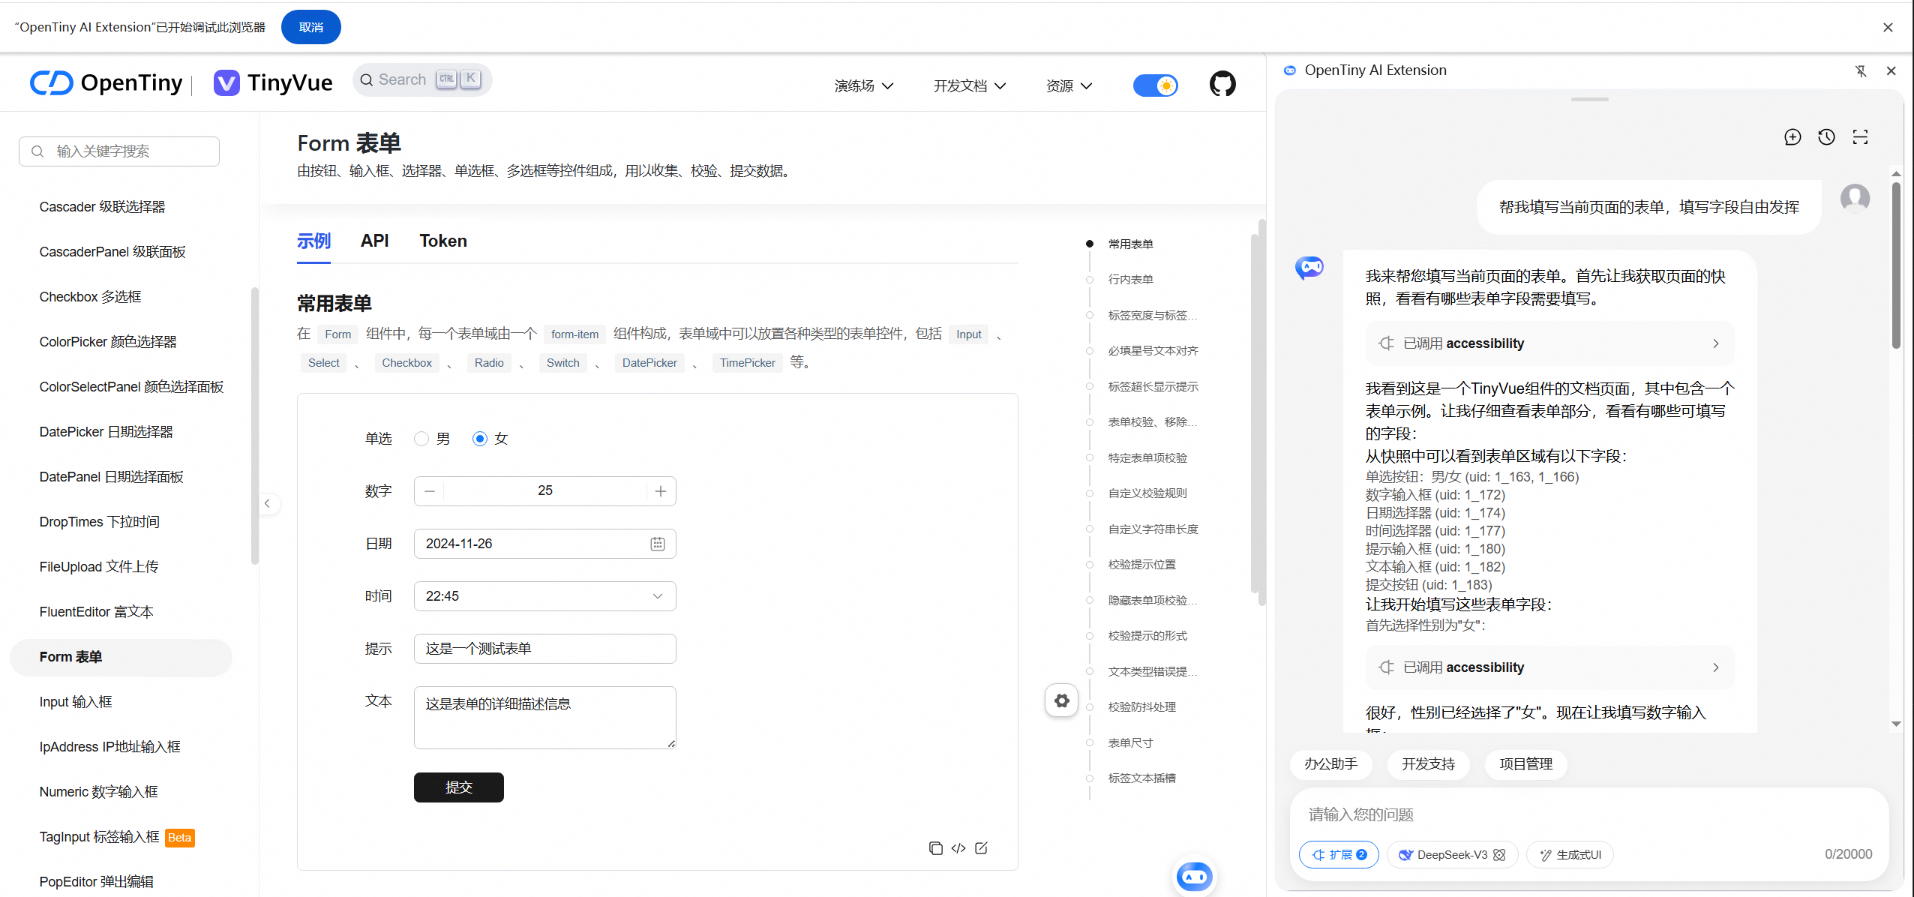This screenshot has height=897, width=1914.
Task: Switch to the Token tab
Action: pos(443,241)
